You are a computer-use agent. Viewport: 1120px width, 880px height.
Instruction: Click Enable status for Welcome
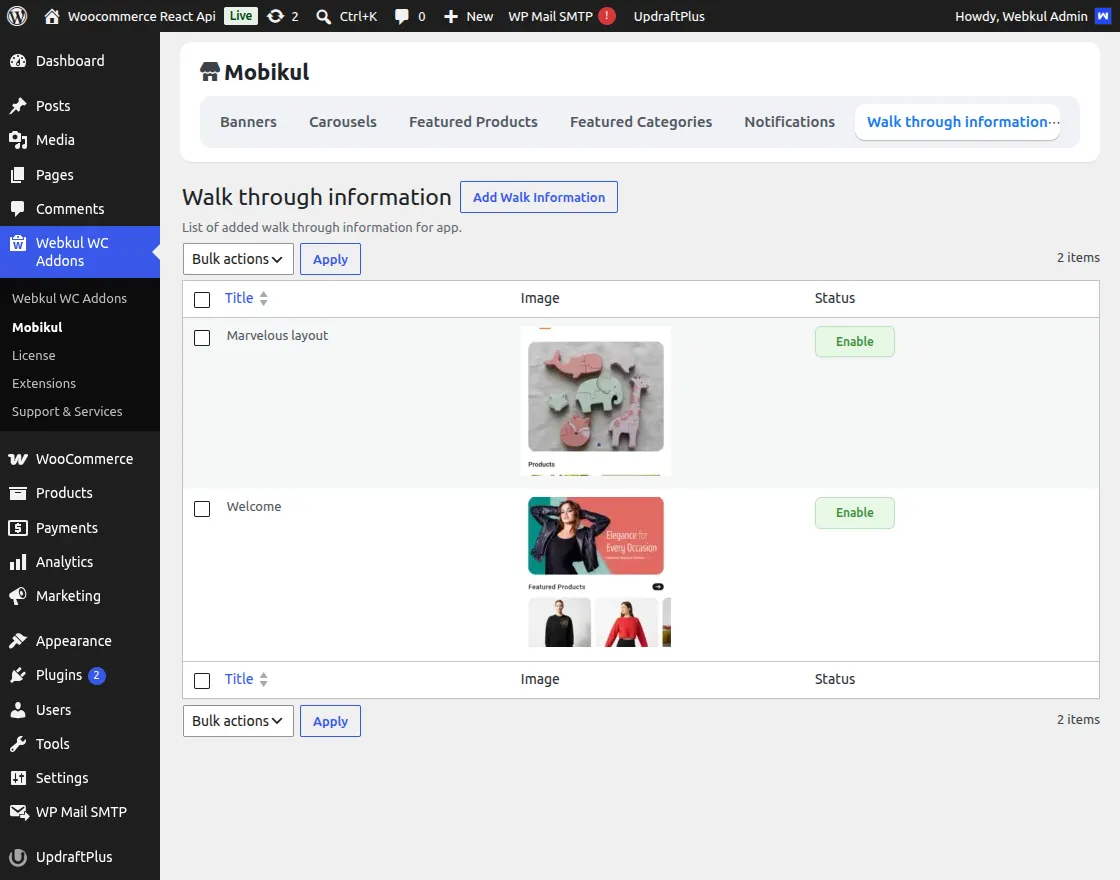[854, 512]
